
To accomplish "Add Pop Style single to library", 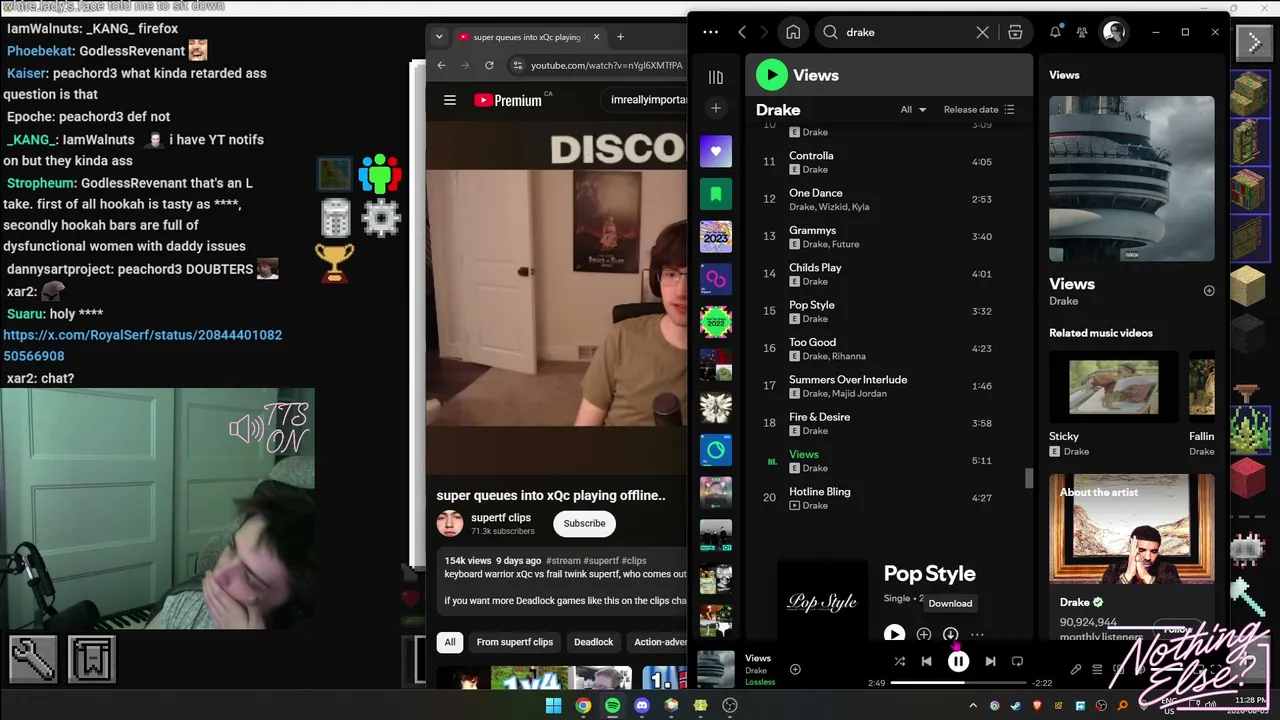I will (x=924, y=634).
